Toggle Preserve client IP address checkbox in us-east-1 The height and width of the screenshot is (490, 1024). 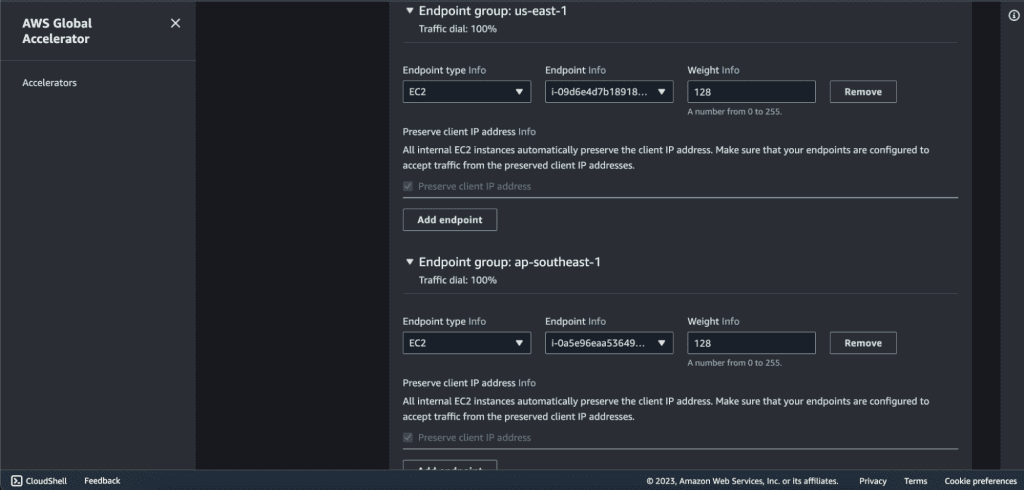pyautogui.click(x=408, y=186)
